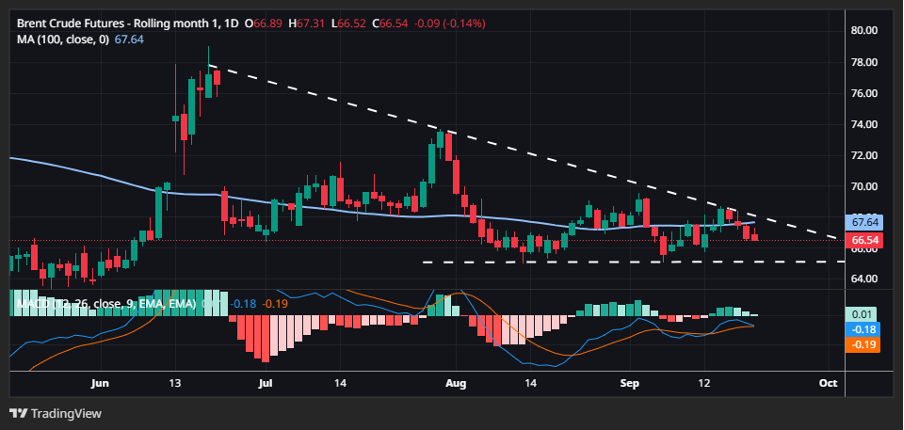Click the Aug label on the time axis
The width and height of the screenshot is (904, 430).
(x=456, y=383)
